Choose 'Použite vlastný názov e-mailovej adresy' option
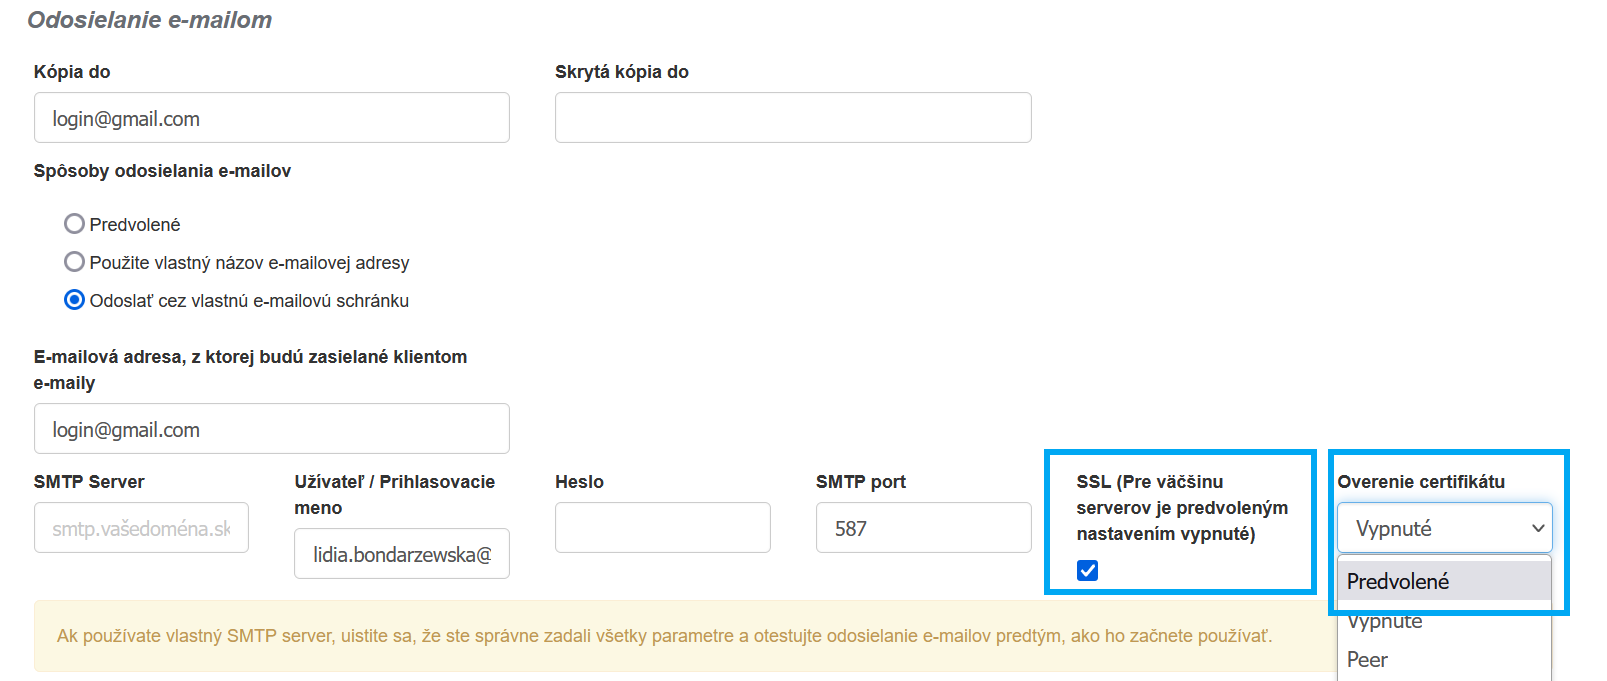1607x681 pixels. tap(74, 262)
